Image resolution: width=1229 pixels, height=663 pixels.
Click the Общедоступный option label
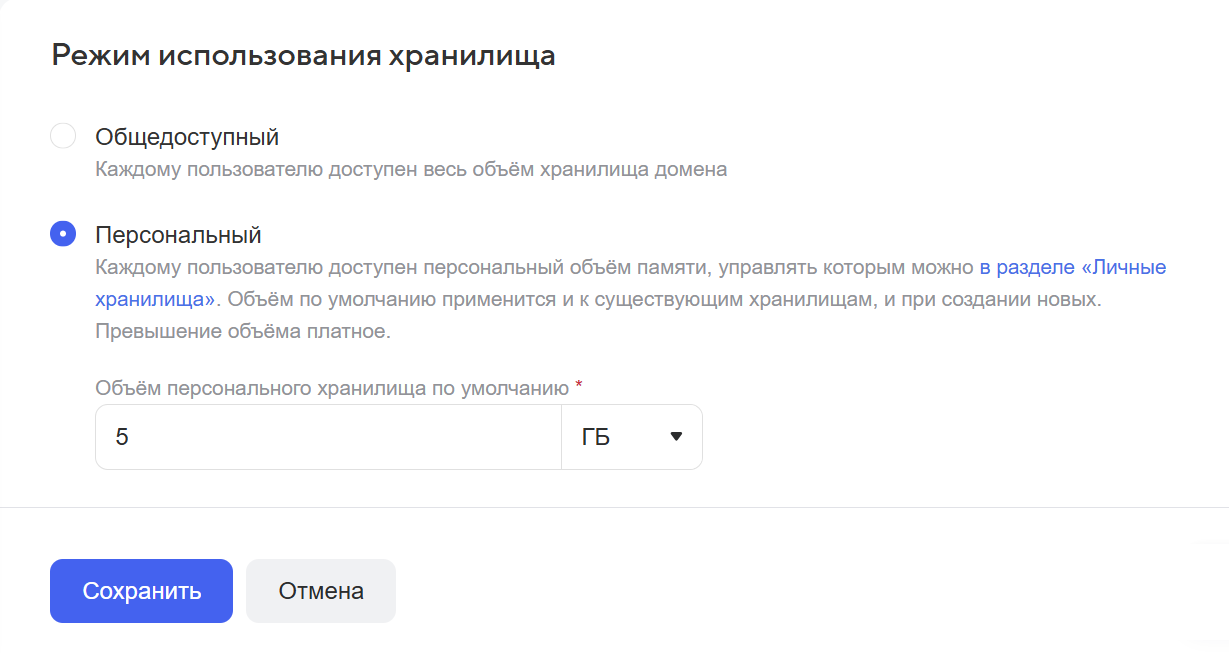tap(187, 136)
